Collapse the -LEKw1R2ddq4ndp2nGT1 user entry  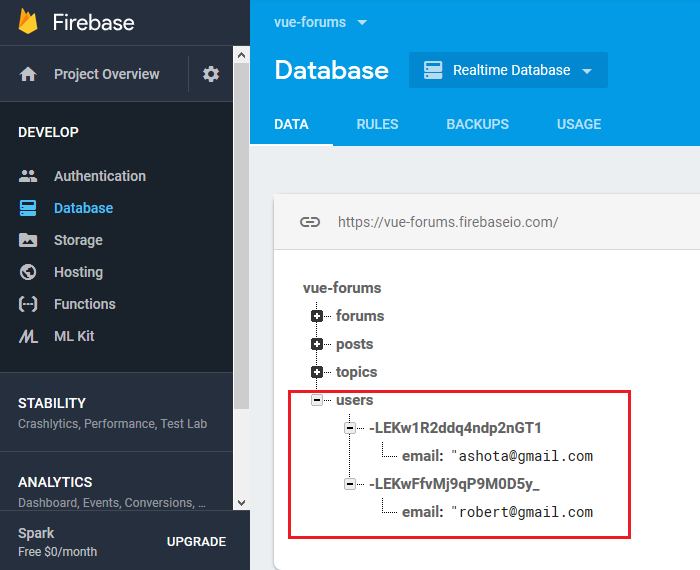tap(350, 428)
